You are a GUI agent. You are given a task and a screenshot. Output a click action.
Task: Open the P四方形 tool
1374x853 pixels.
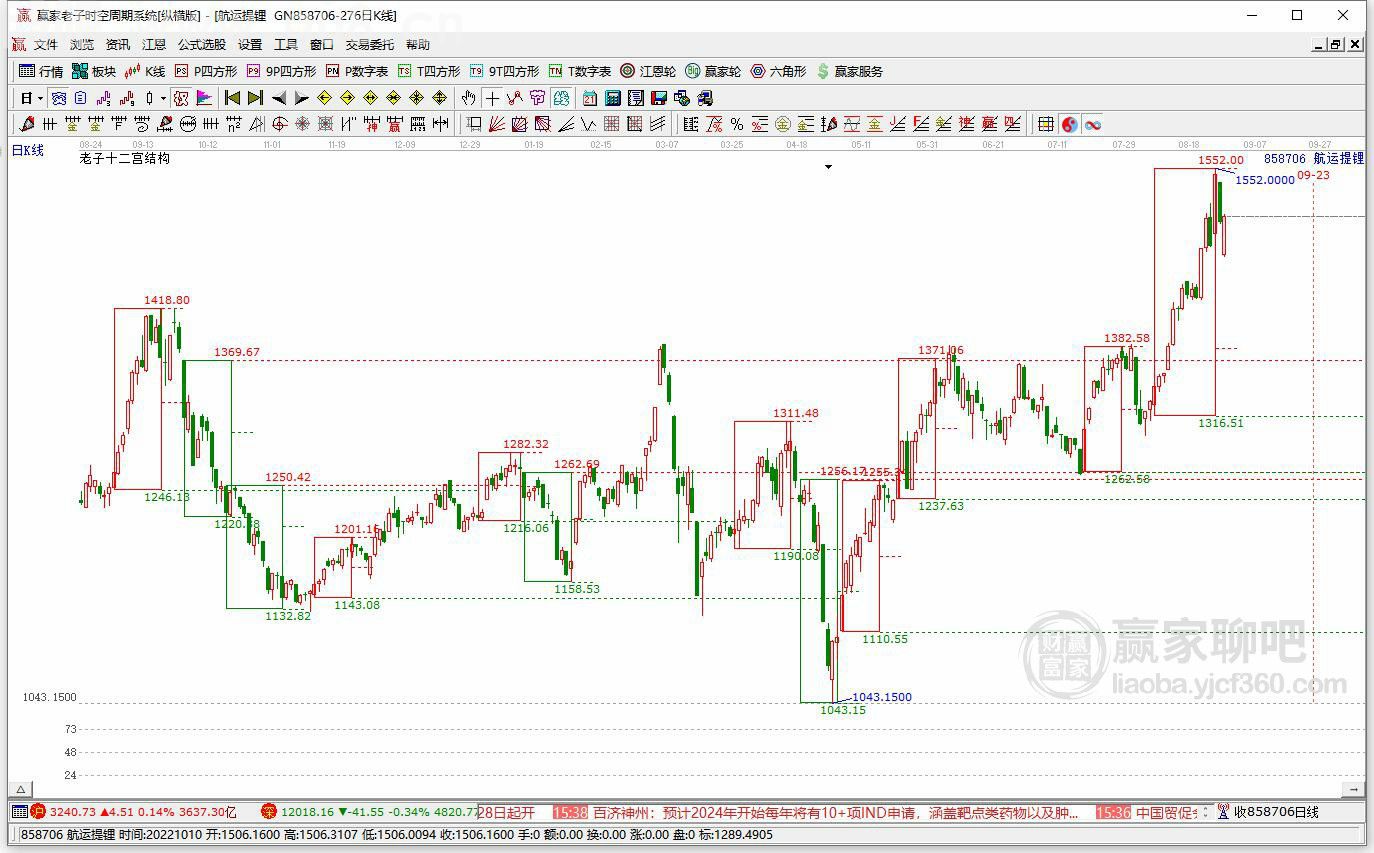(x=206, y=71)
